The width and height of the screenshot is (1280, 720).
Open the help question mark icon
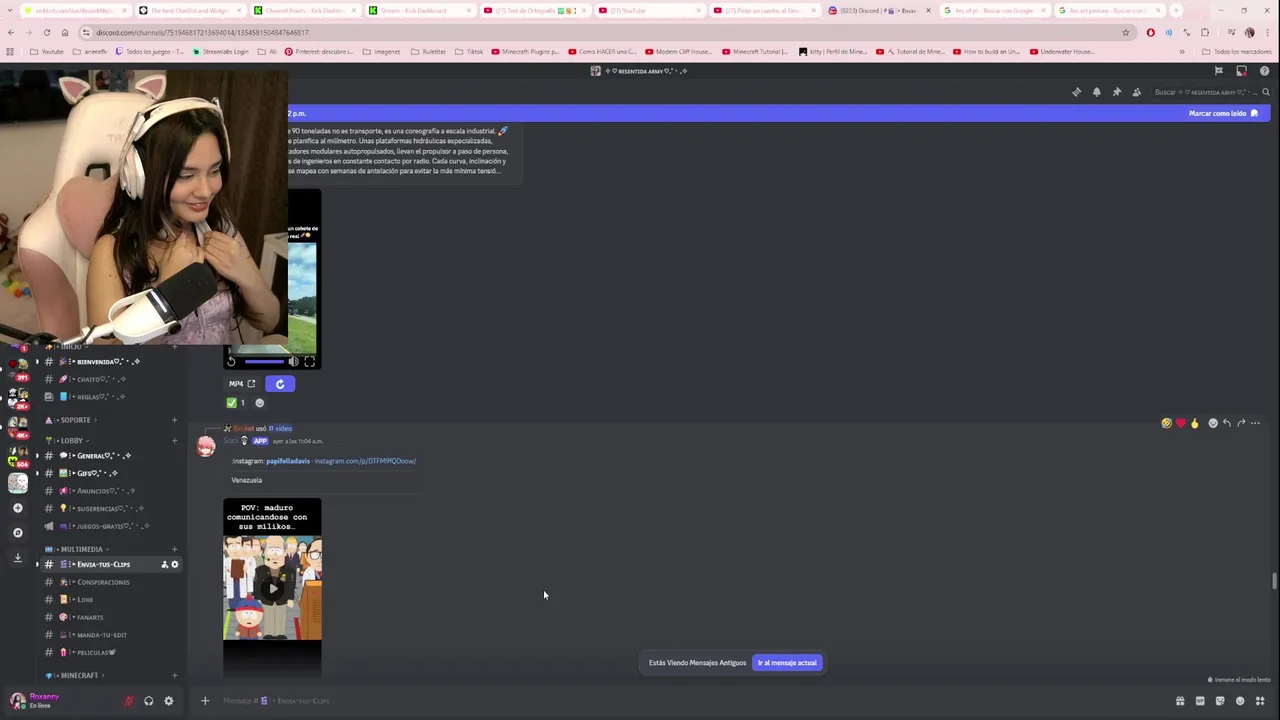(x=1264, y=71)
